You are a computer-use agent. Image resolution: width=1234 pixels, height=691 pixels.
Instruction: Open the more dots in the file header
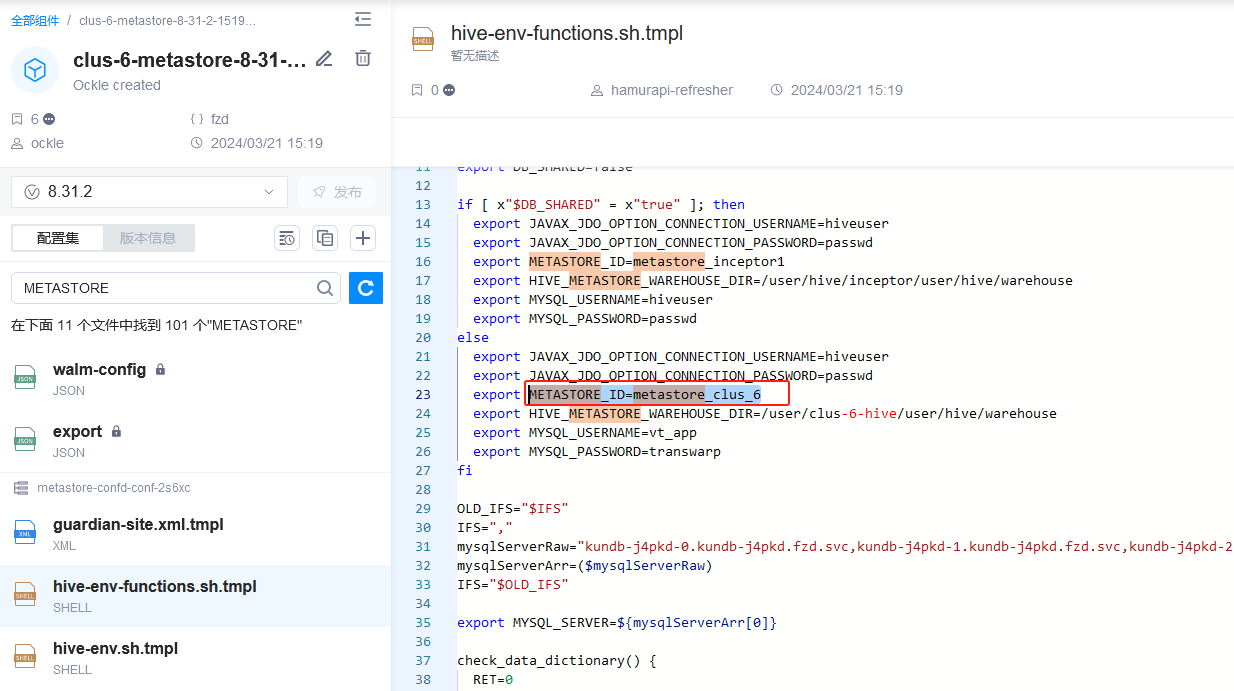click(449, 90)
